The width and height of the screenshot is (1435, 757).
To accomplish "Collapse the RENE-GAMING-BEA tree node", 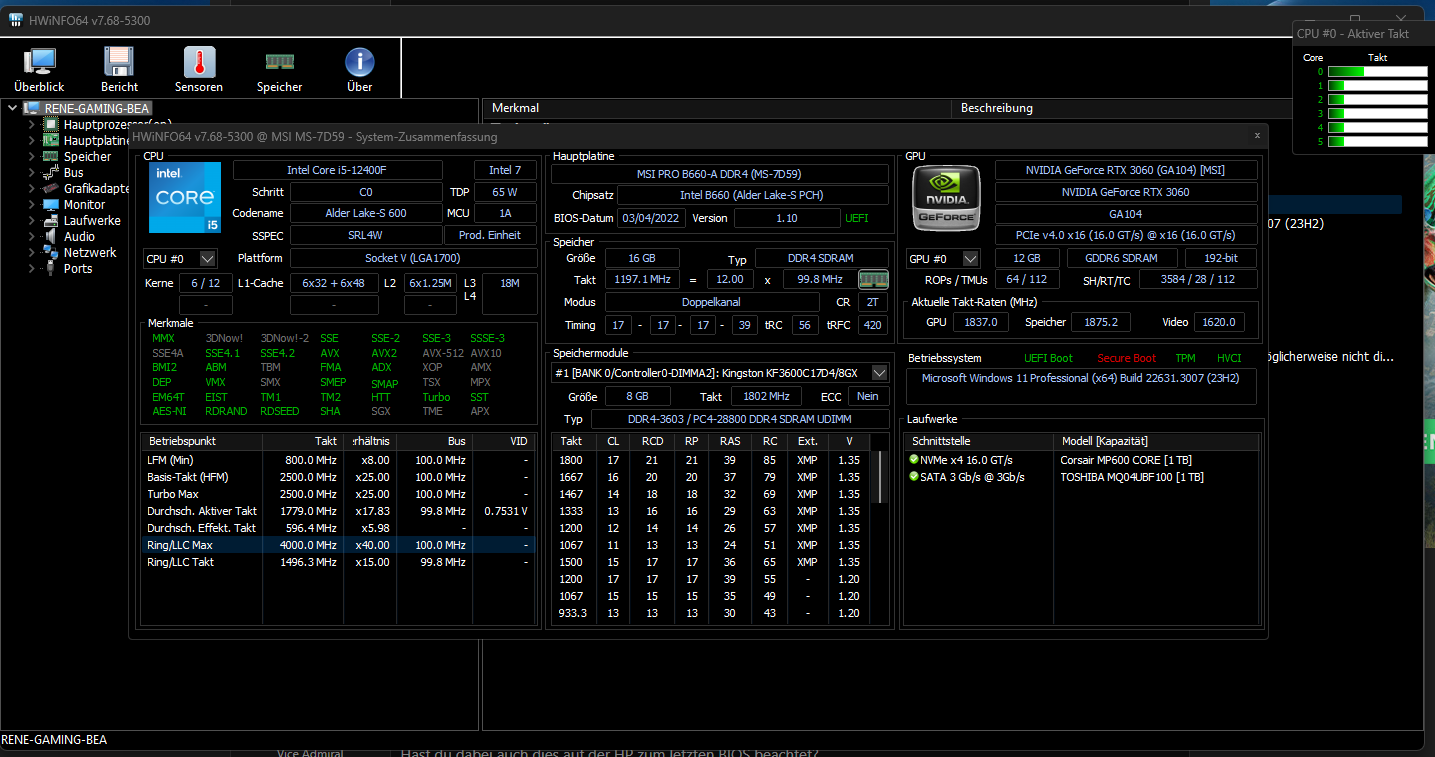I will click(x=12, y=108).
